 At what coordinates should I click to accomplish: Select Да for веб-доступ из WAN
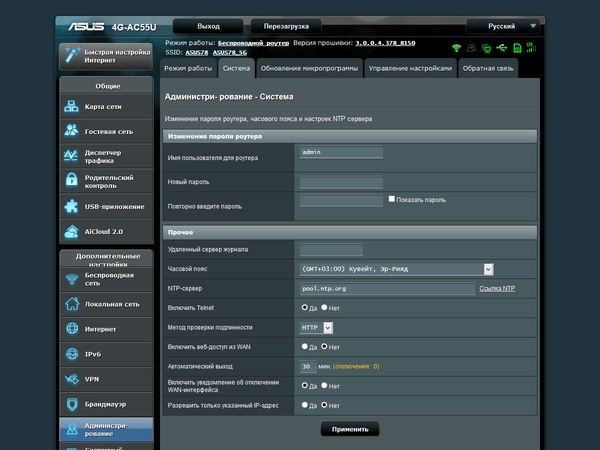[304, 346]
